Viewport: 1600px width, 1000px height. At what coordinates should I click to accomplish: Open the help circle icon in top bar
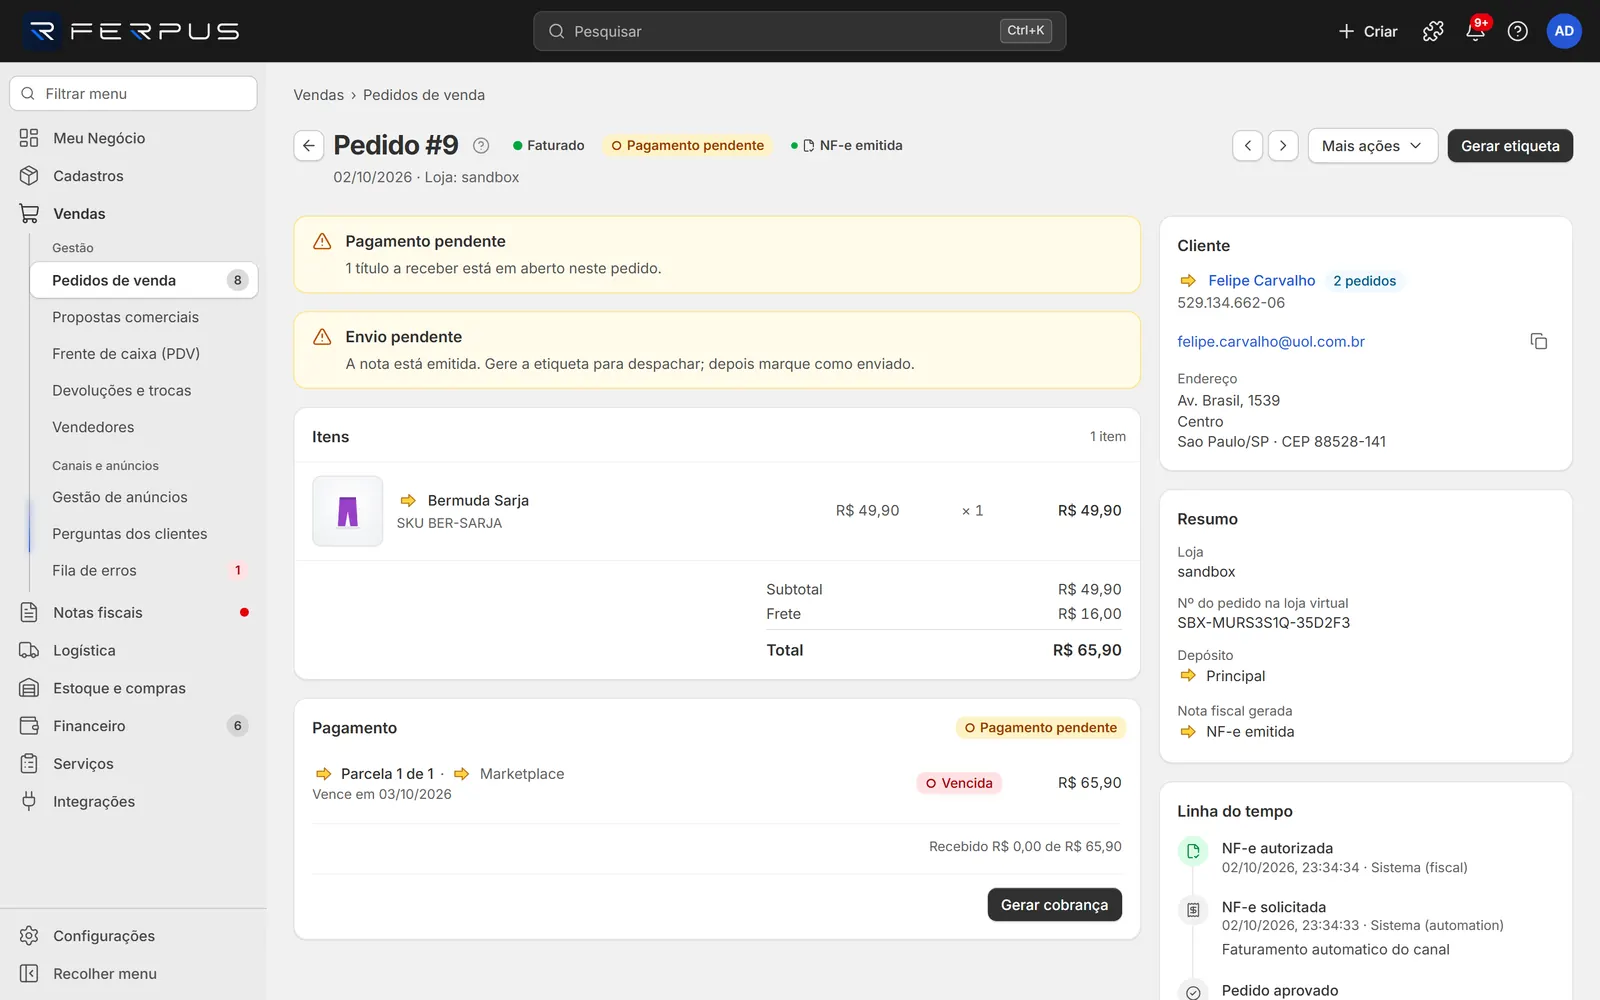coord(1517,31)
